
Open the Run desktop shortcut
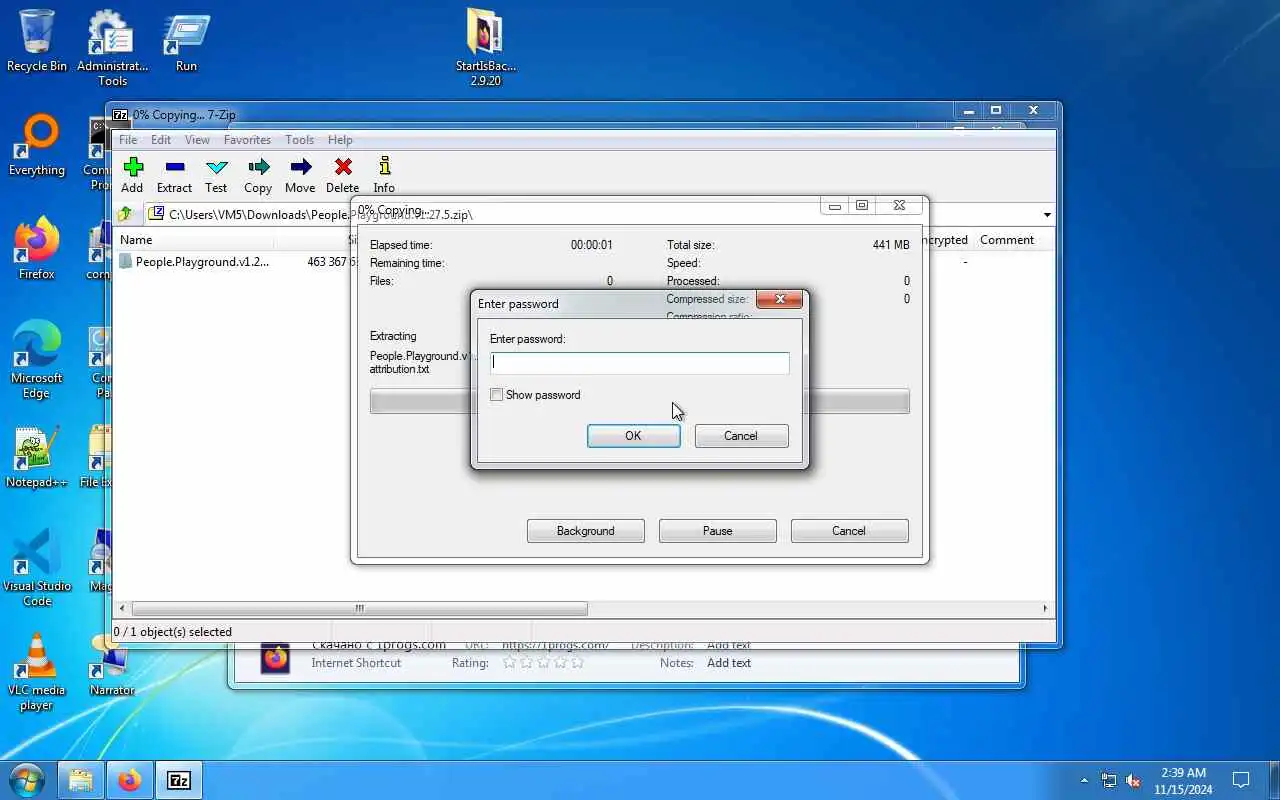pos(186,41)
